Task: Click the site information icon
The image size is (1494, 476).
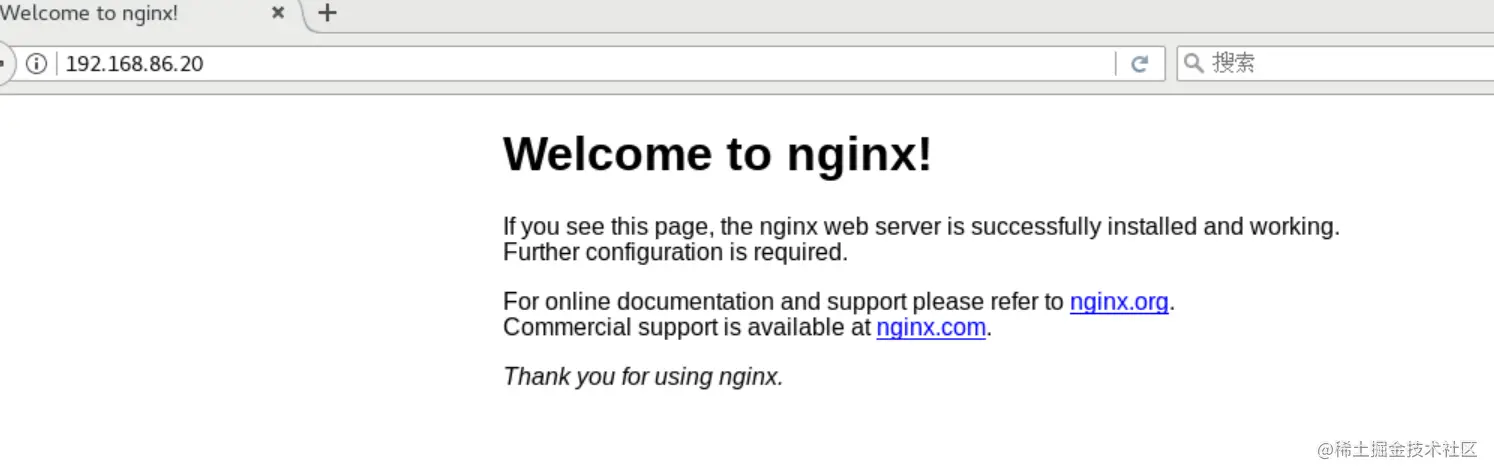Action: point(36,64)
